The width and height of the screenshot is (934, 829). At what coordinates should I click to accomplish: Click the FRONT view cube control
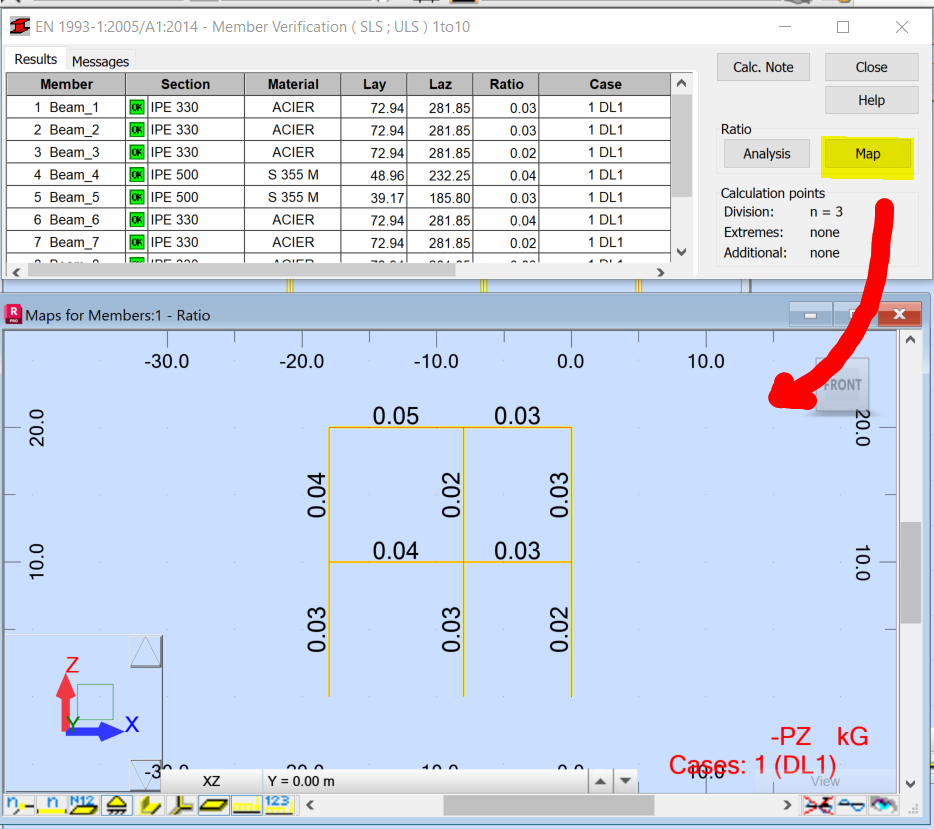coord(842,385)
